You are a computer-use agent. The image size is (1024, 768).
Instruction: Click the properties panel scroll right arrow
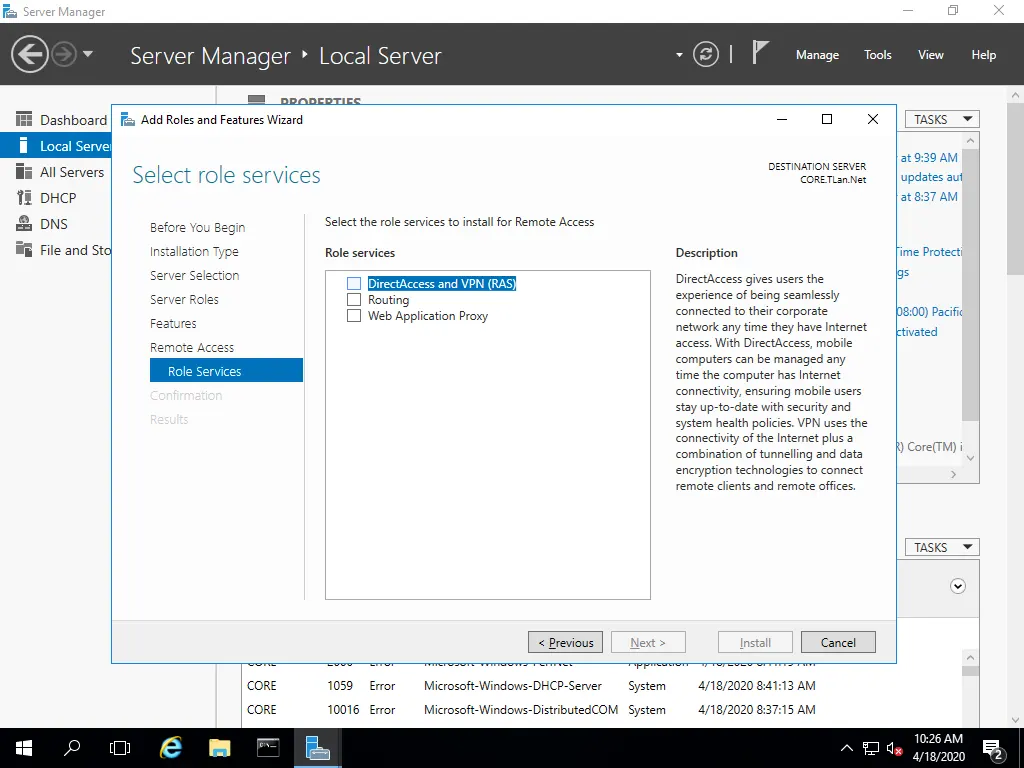pyautogui.click(x=953, y=474)
